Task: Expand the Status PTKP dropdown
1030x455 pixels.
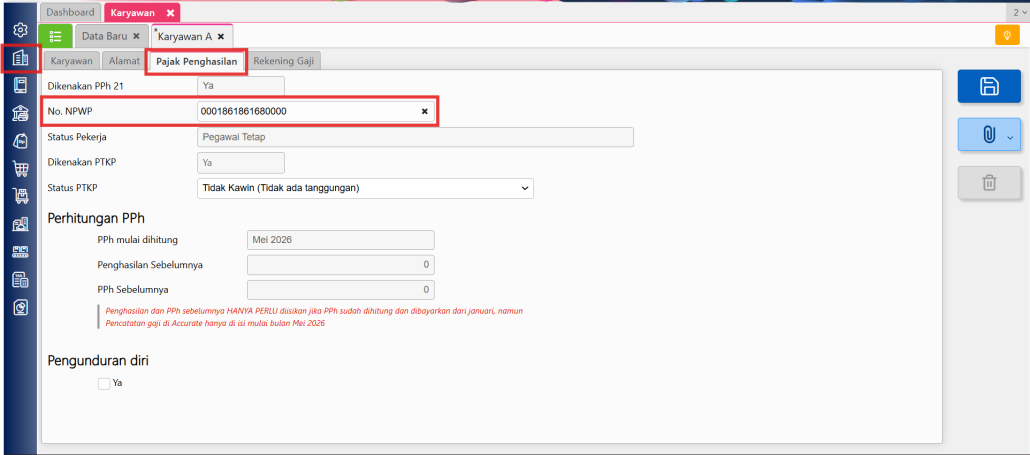Action: tap(365, 188)
